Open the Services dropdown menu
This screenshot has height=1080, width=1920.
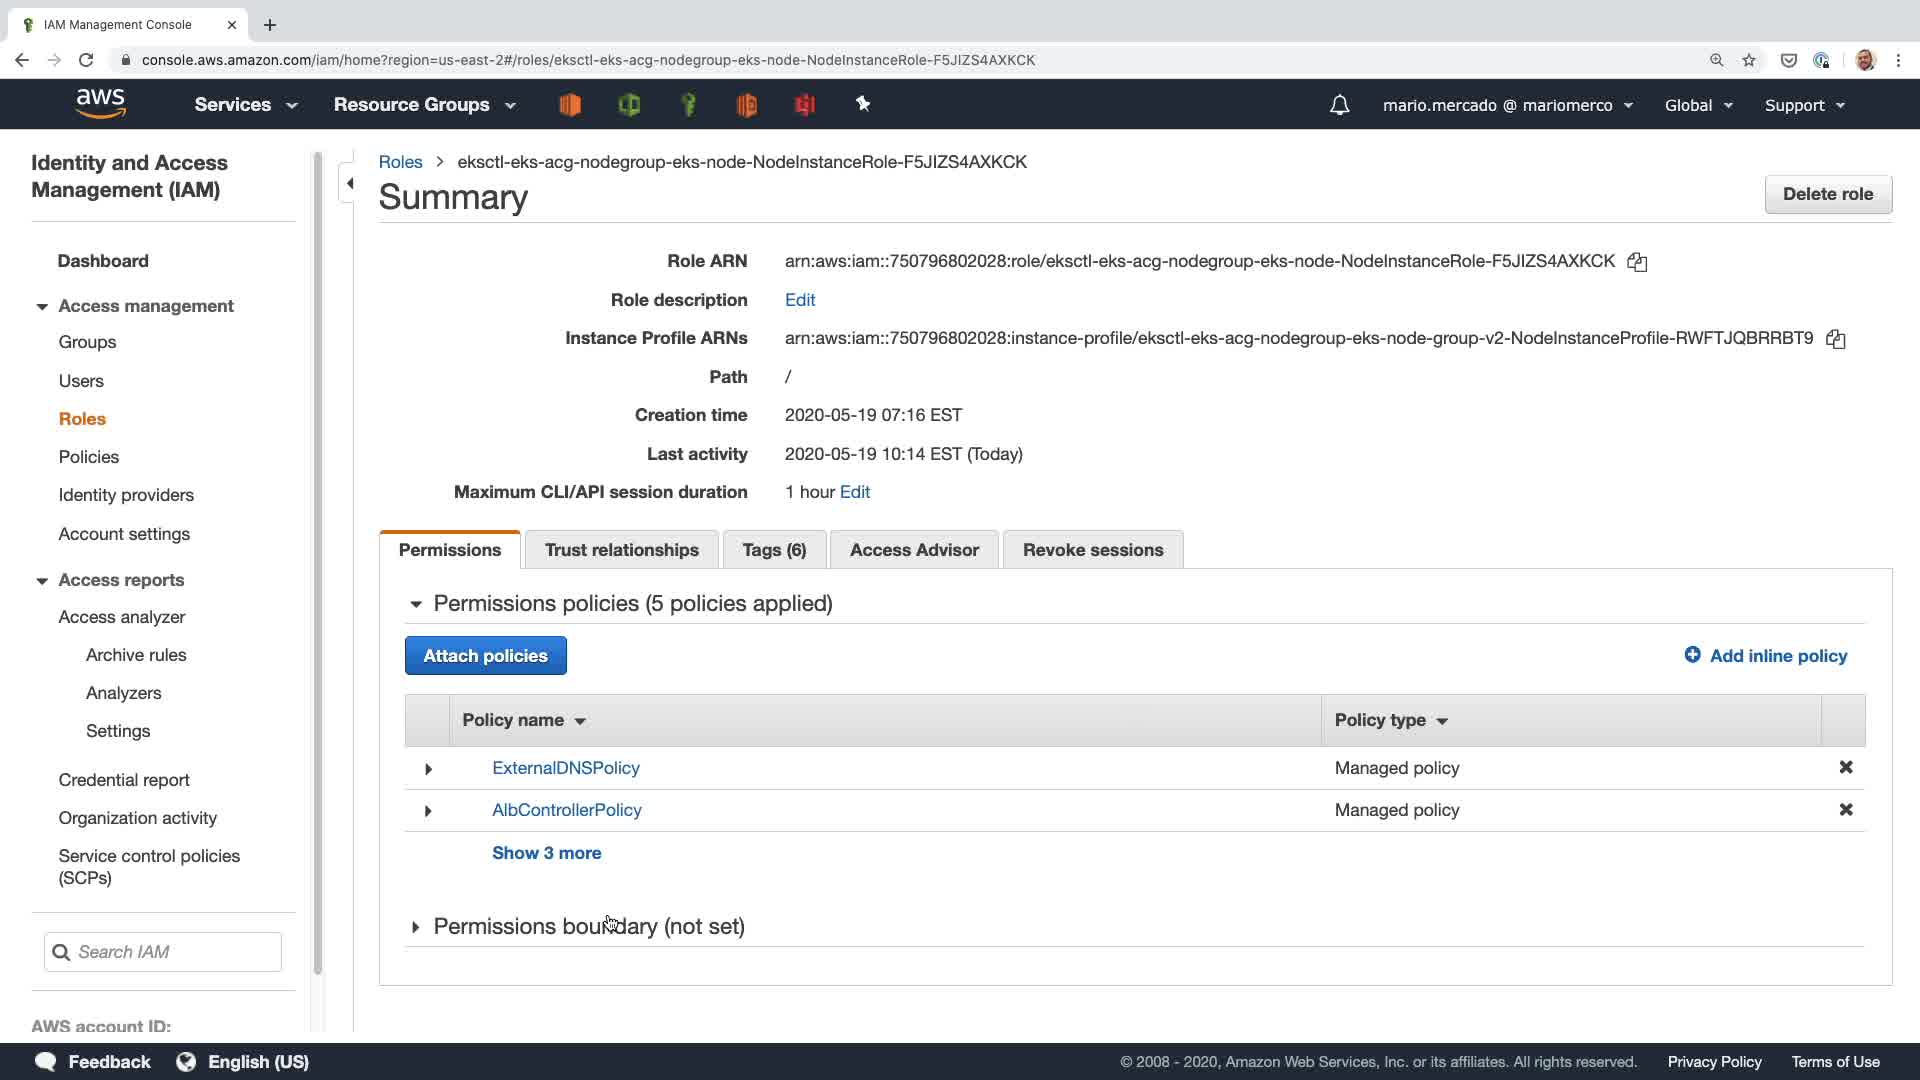(x=245, y=105)
